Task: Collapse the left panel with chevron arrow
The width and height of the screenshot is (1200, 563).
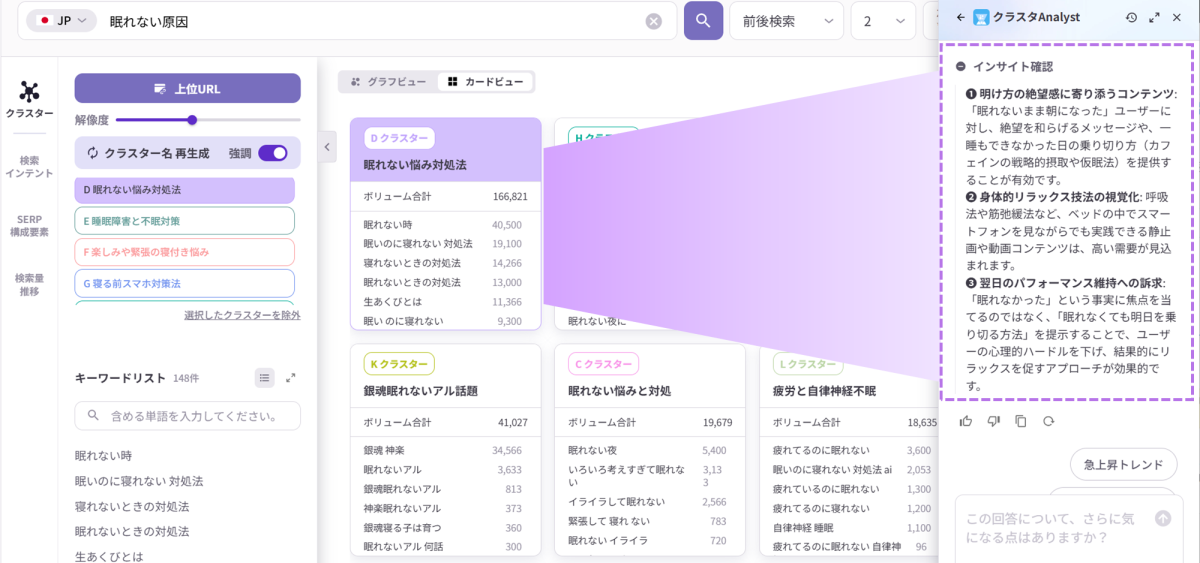Action: pos(327,147)
